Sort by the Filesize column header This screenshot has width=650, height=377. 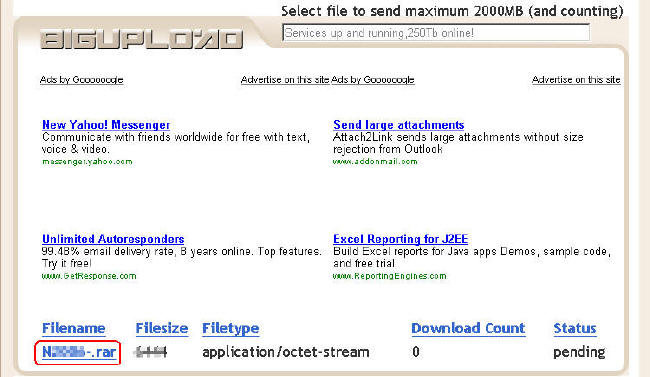click(162, 328)
